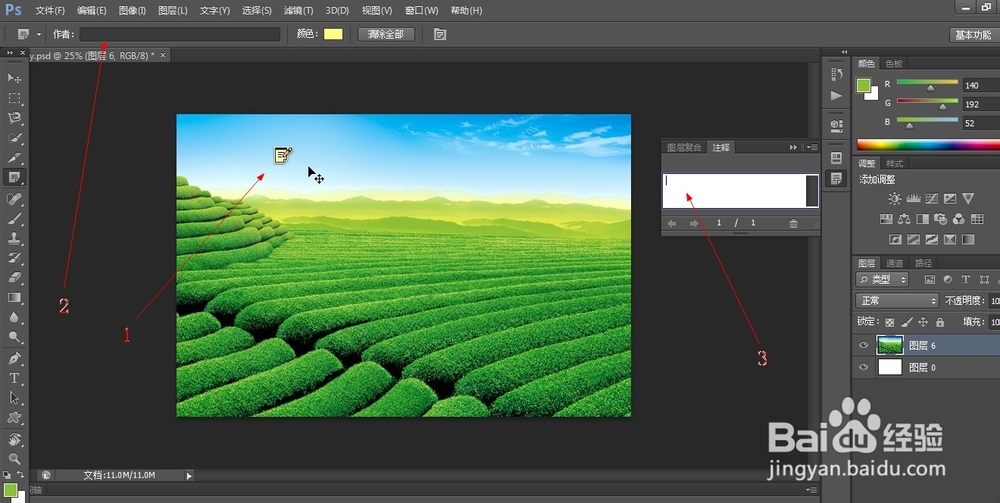The image size is (1000, 503).
Task: Select the Healing Brush tool
Action: [14, 199]
